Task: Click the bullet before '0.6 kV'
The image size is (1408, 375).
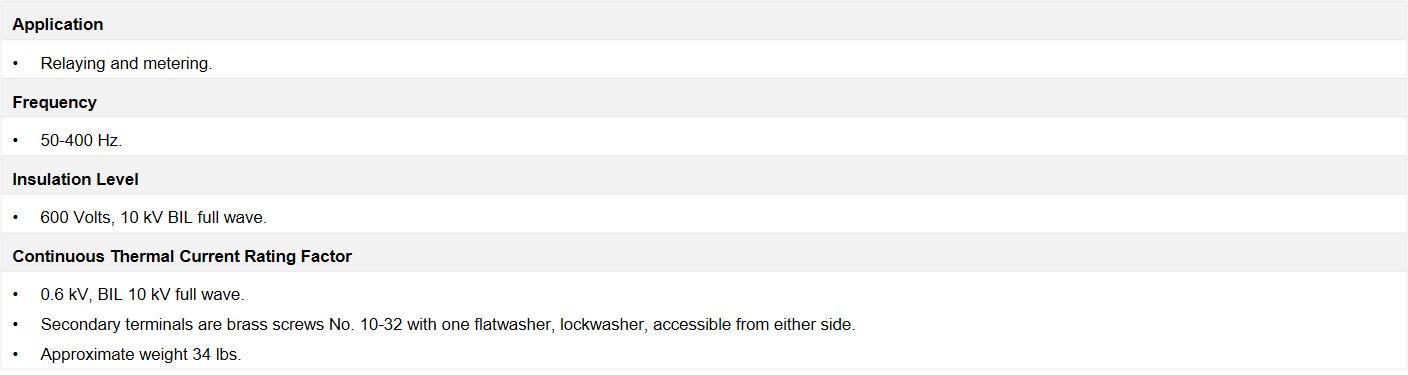Action: [16, 295]
